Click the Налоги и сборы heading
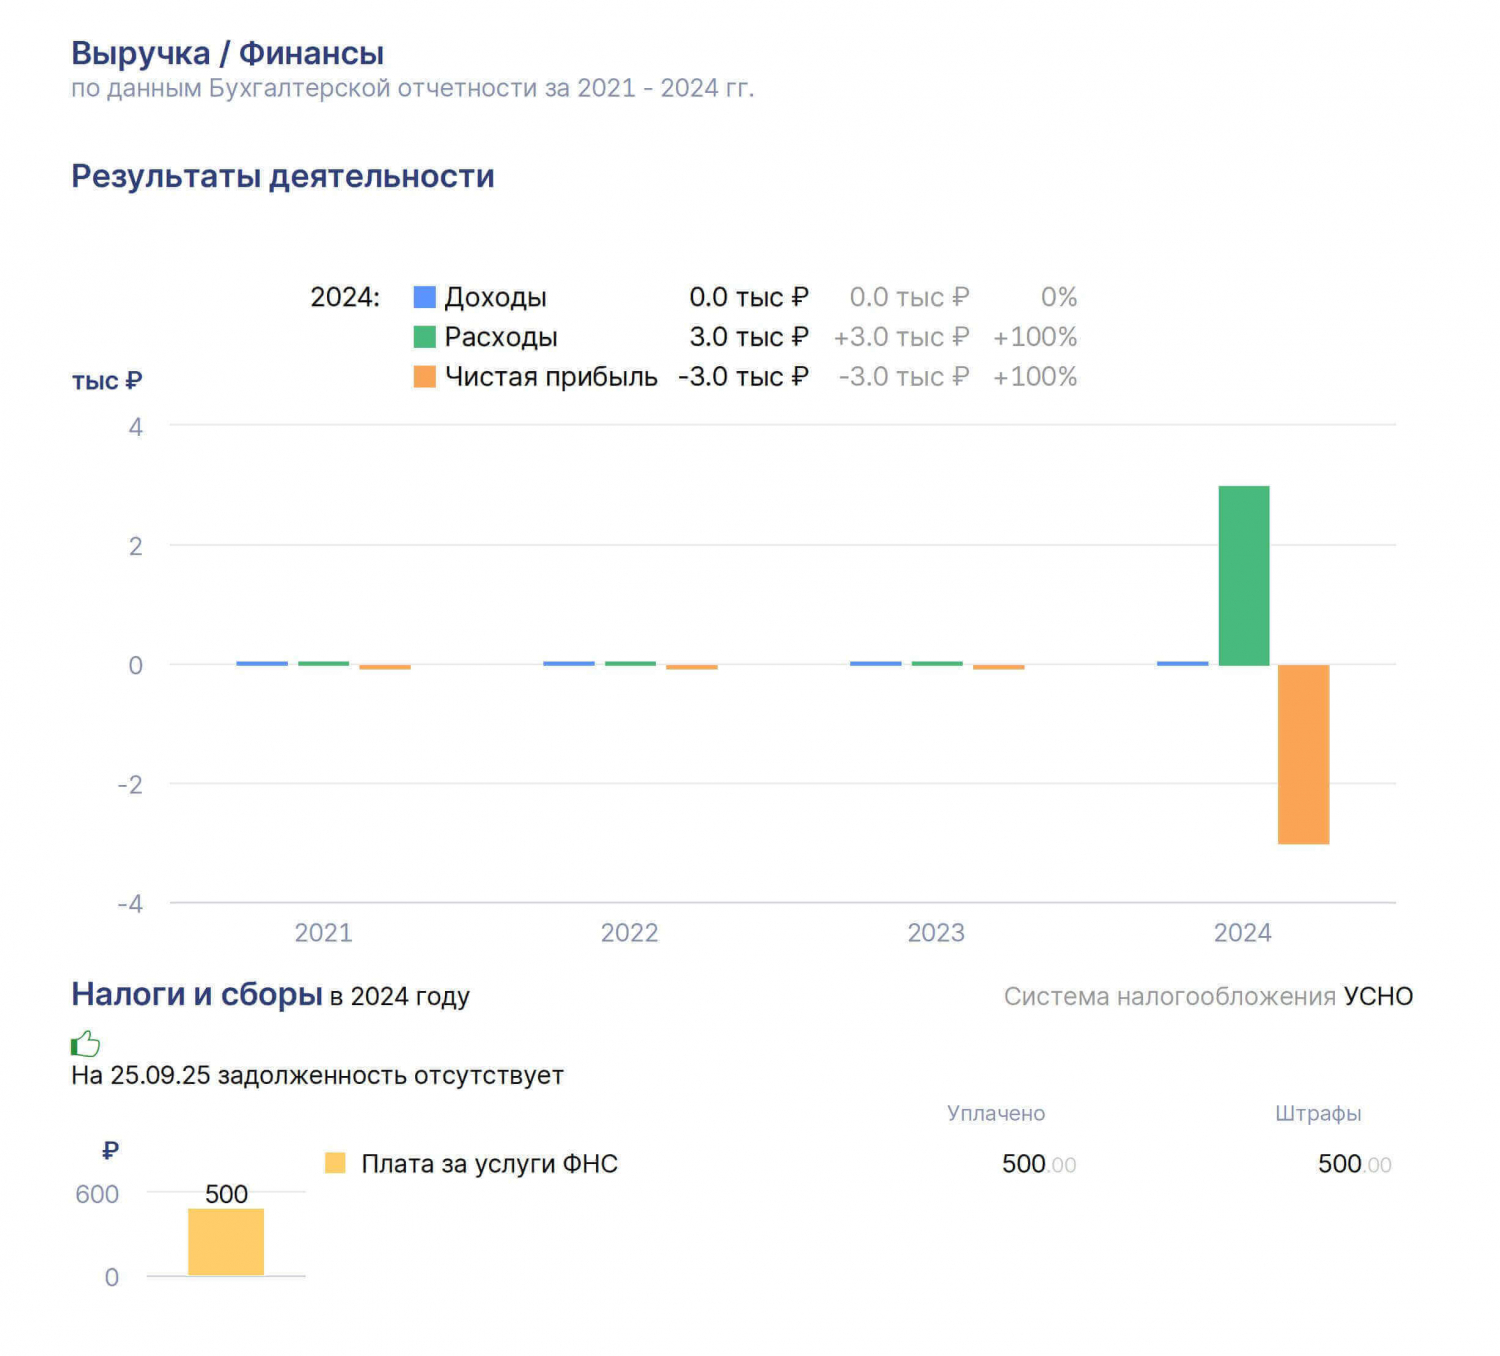Screen dimensions: 1500x1356 click(197, 994)
